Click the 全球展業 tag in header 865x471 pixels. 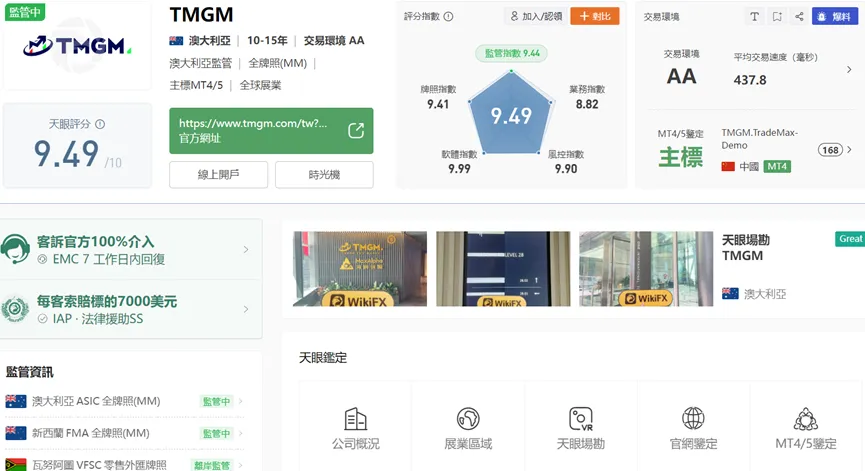pos(260,85)
